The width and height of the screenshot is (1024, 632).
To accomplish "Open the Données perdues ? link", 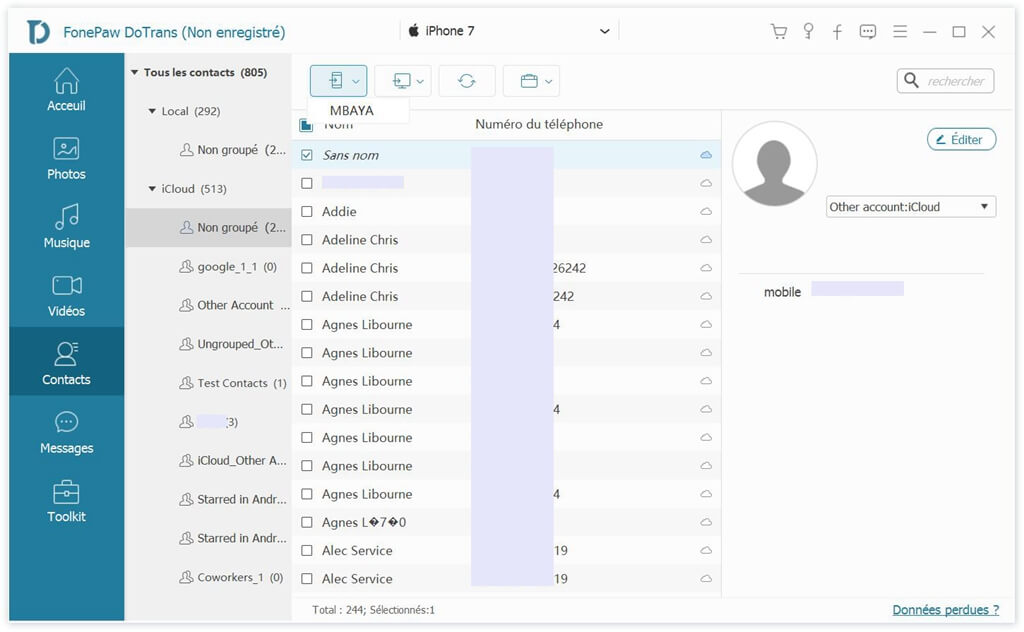I will click(x=945, y=609).
